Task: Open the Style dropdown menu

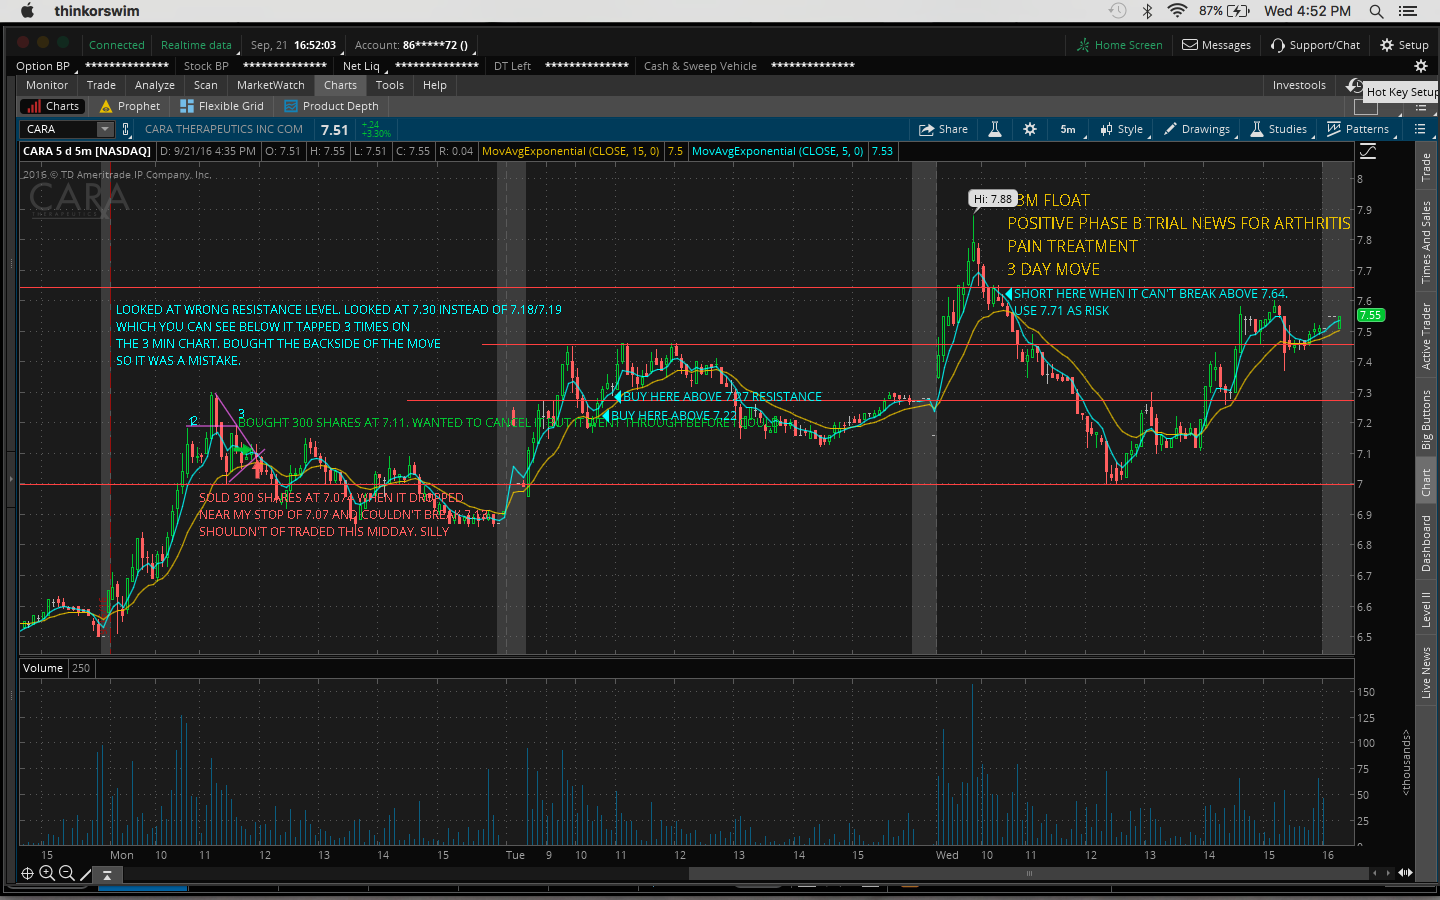Action: pos(1123,129)
